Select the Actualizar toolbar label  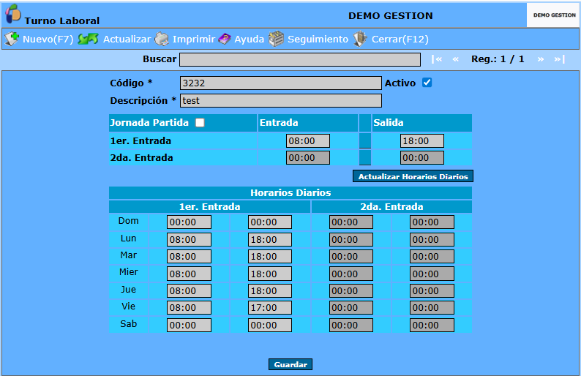(x=127, y=39)
